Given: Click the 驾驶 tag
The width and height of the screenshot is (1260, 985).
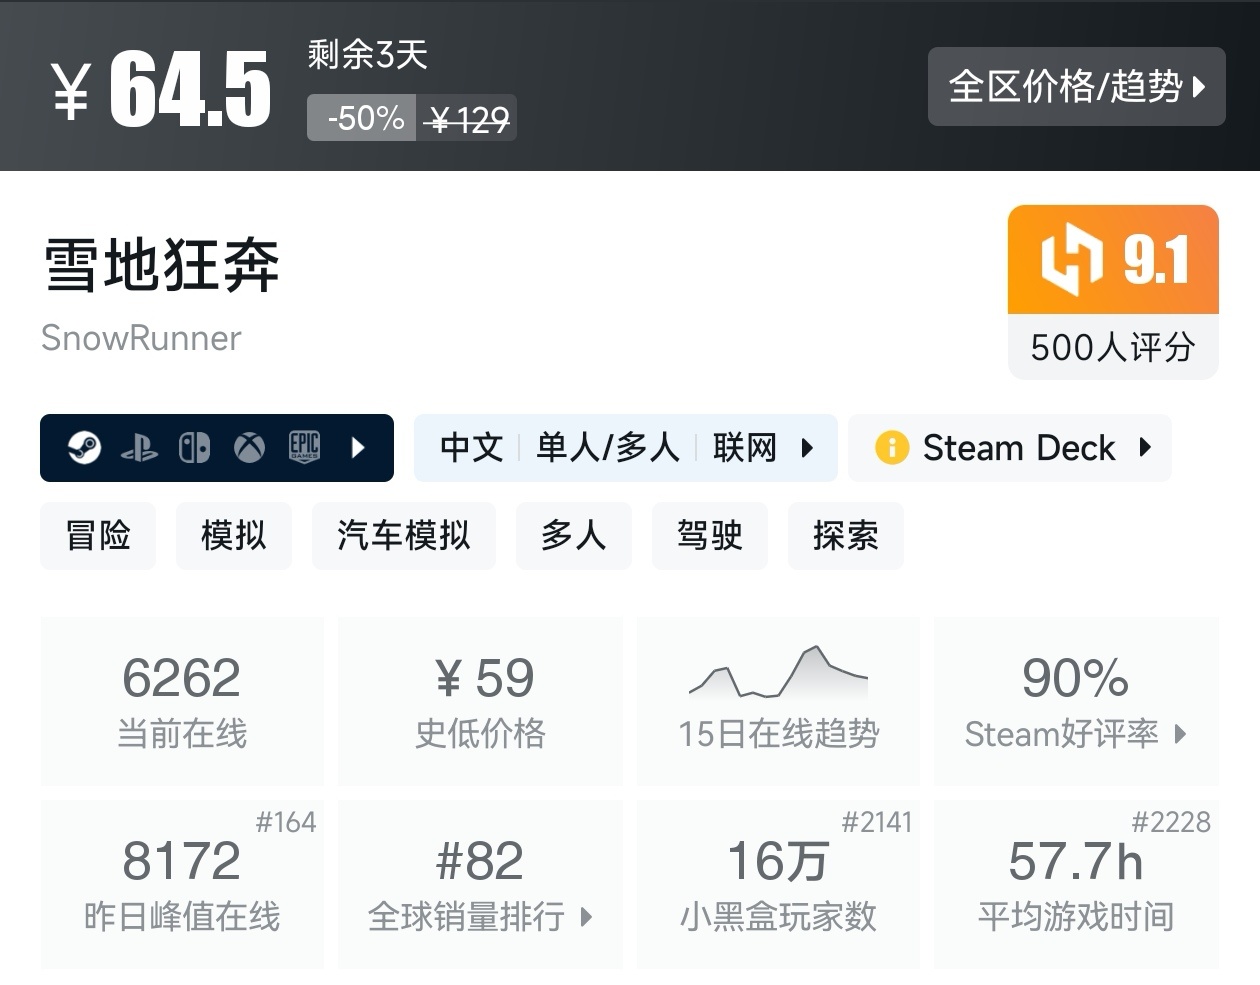Looking at the screenshot, I should [710, 535].
